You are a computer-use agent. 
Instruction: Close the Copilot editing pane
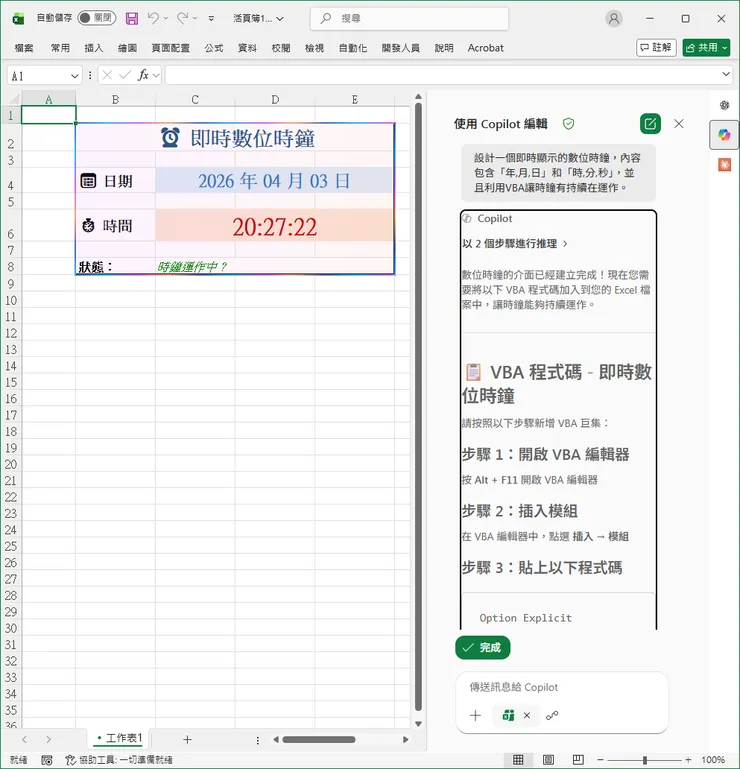tap(679, 124)
